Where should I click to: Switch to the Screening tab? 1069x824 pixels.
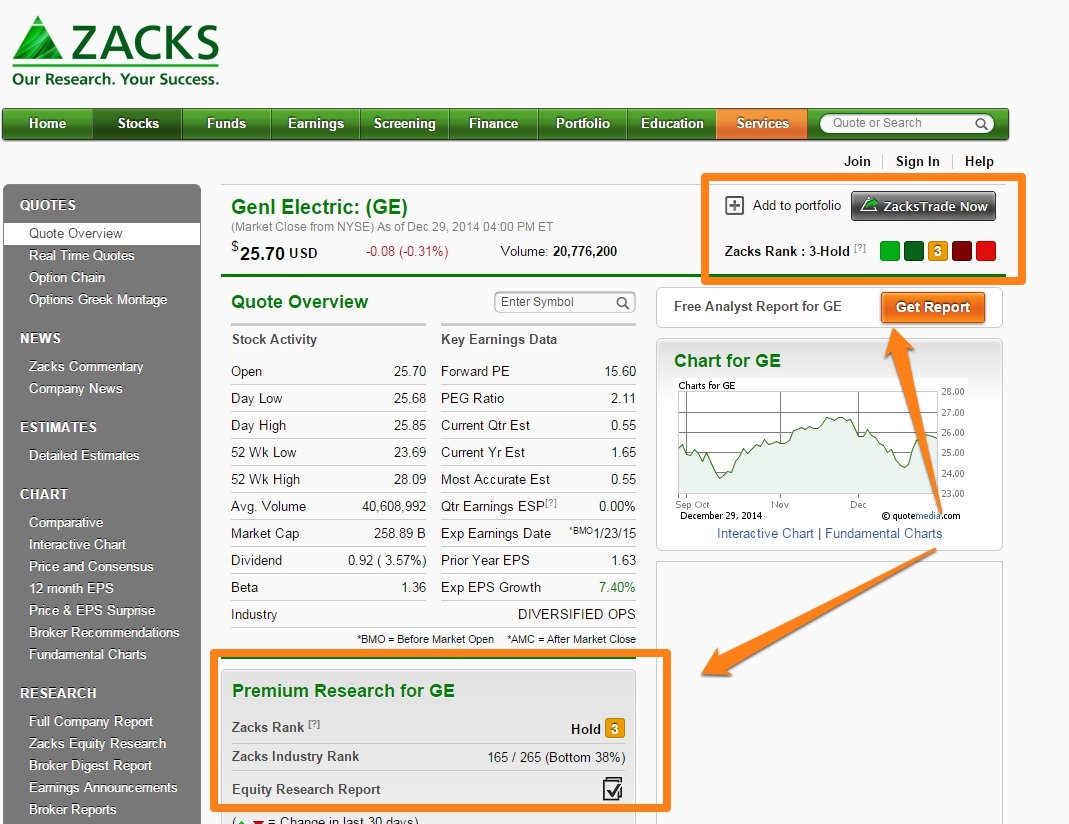404,123
